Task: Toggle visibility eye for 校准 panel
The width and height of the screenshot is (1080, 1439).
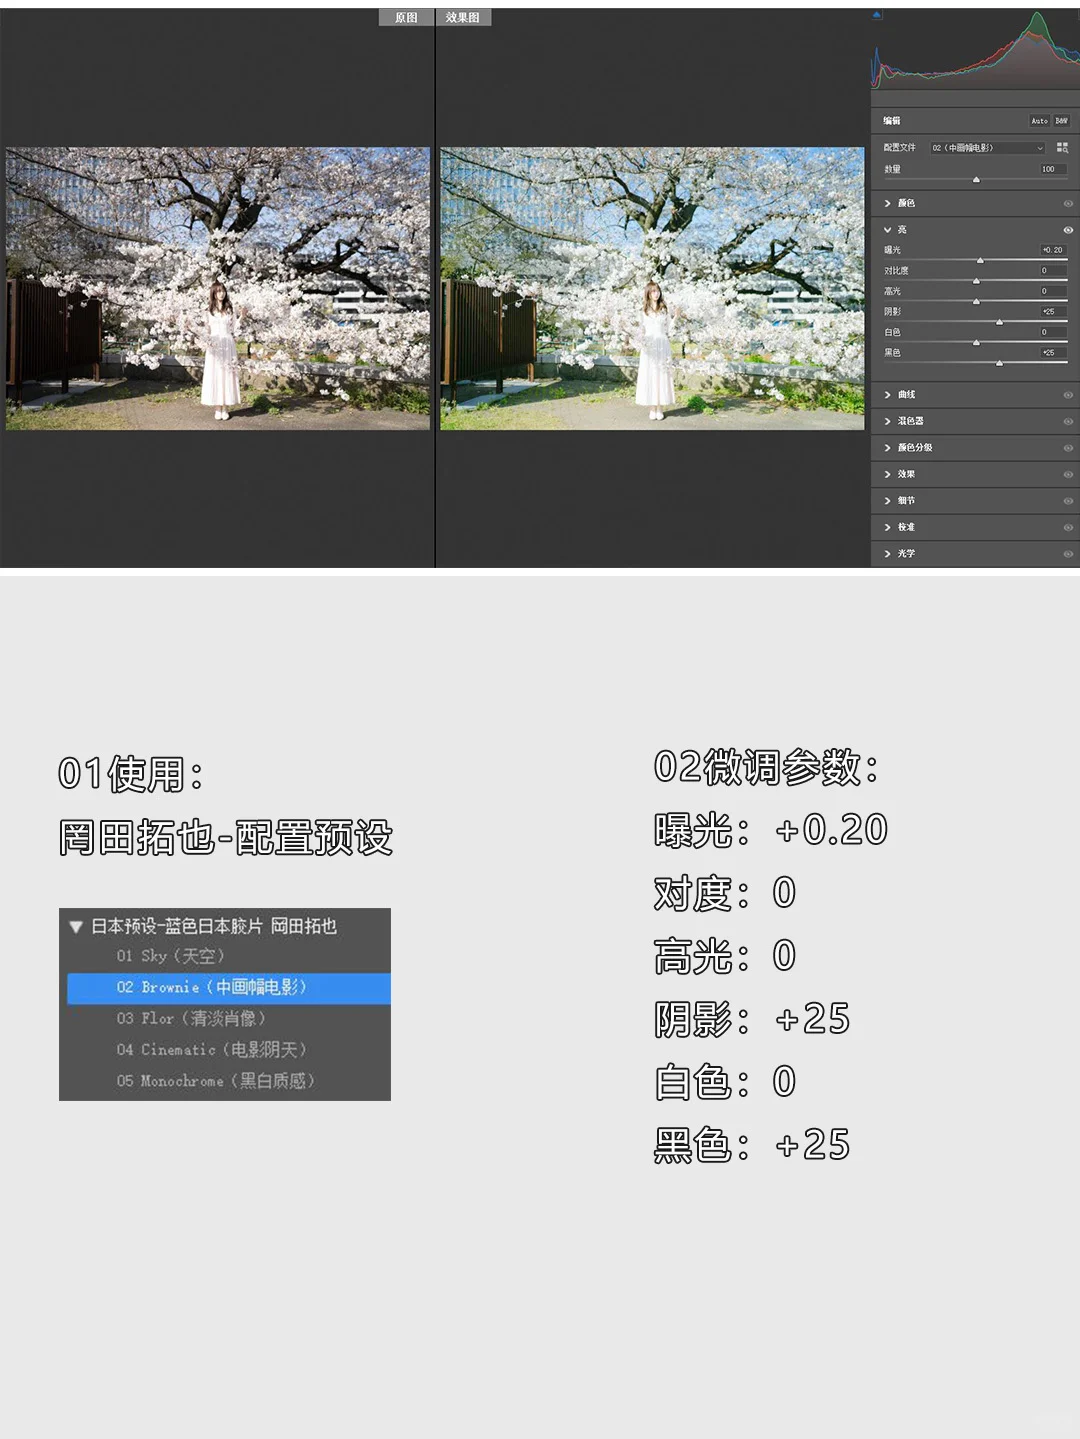Action: coord(1067,527)
